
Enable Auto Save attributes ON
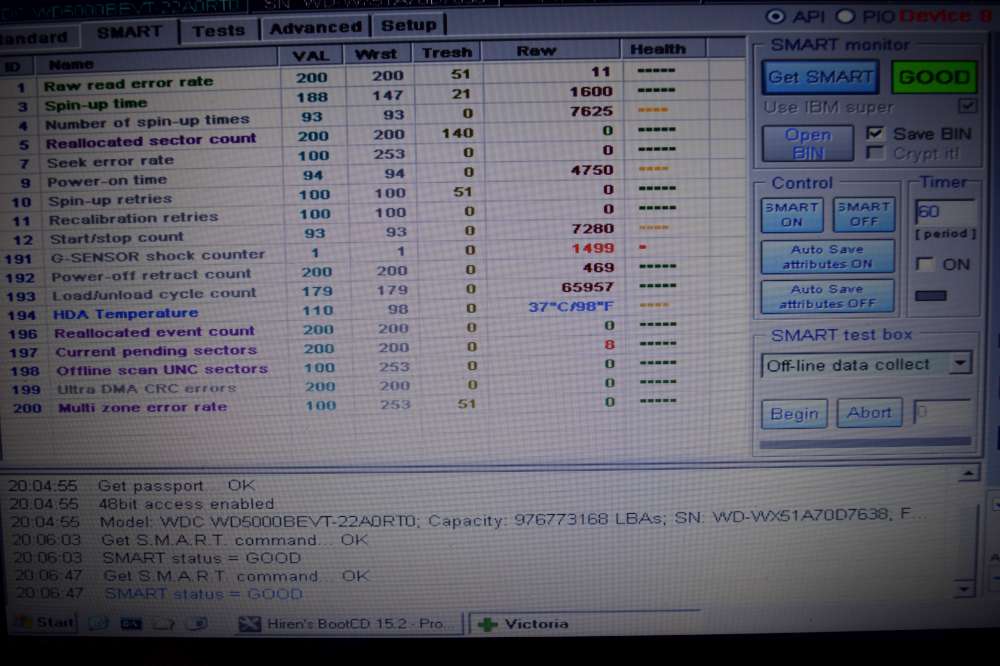pos(826,257)
